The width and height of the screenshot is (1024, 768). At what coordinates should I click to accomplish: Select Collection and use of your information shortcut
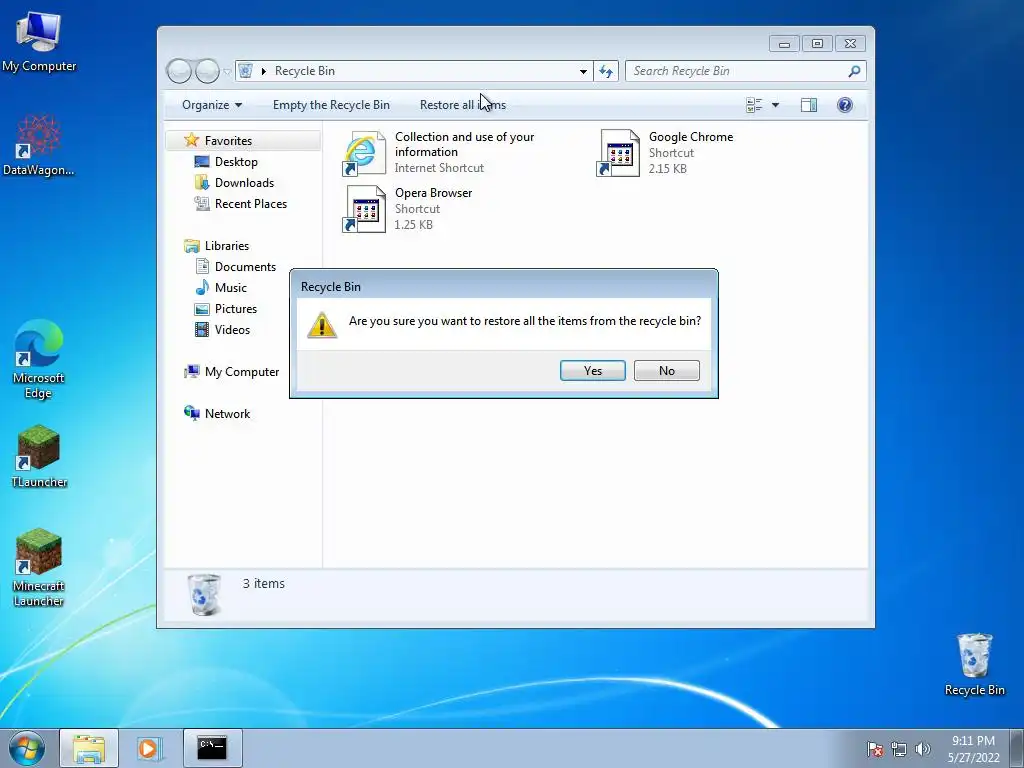click(x=439, y=152)
